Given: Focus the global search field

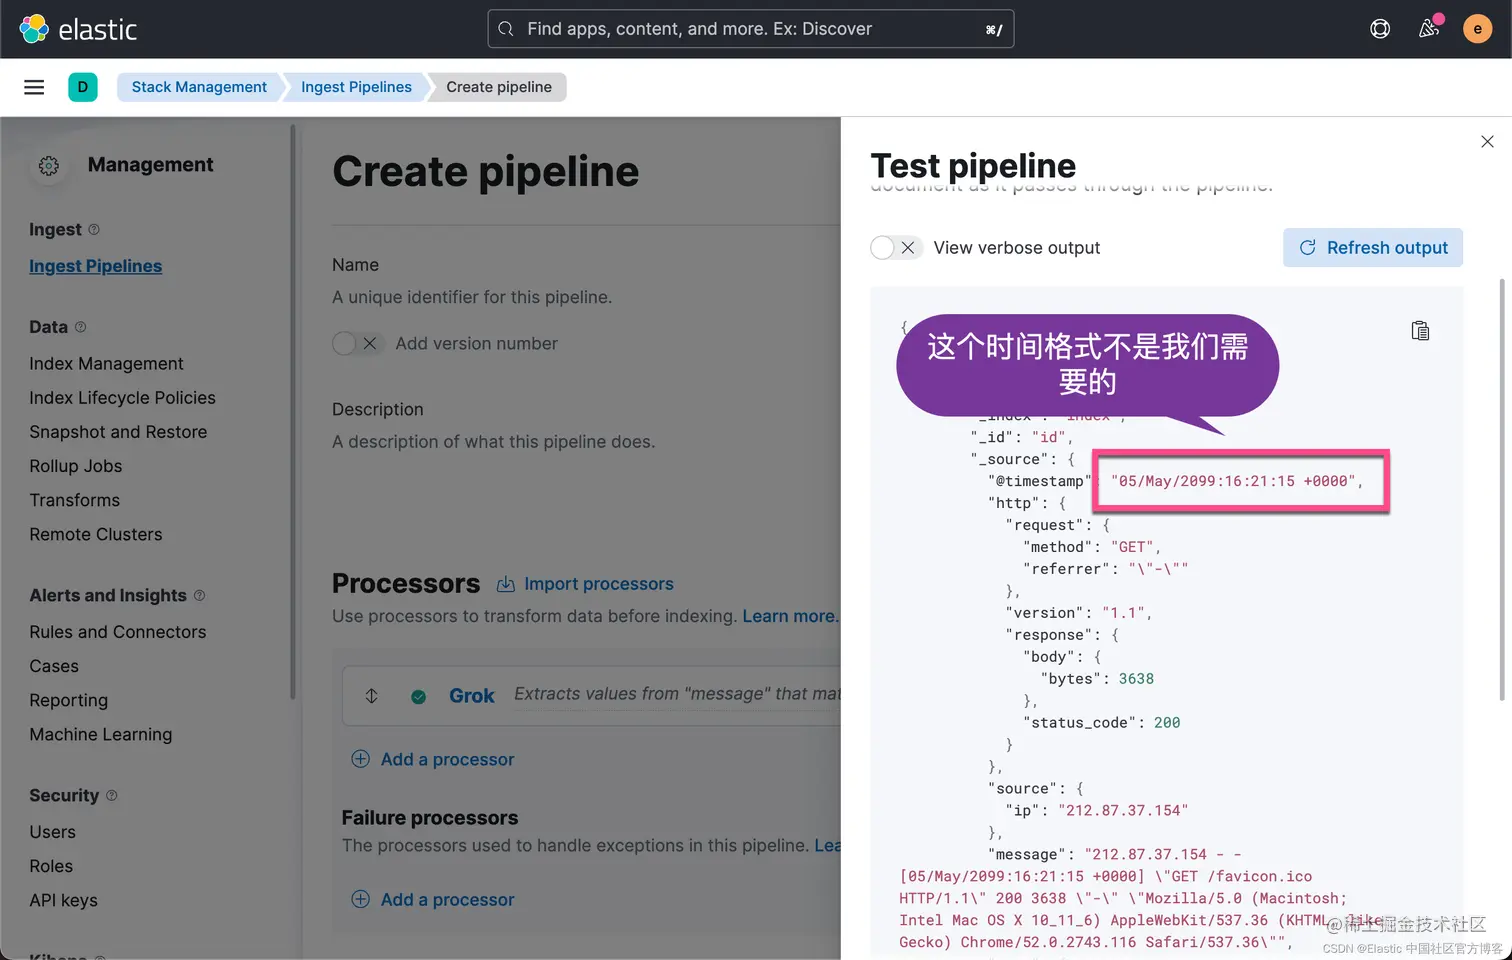Looking at the screenshot, I should click(751, 29).
